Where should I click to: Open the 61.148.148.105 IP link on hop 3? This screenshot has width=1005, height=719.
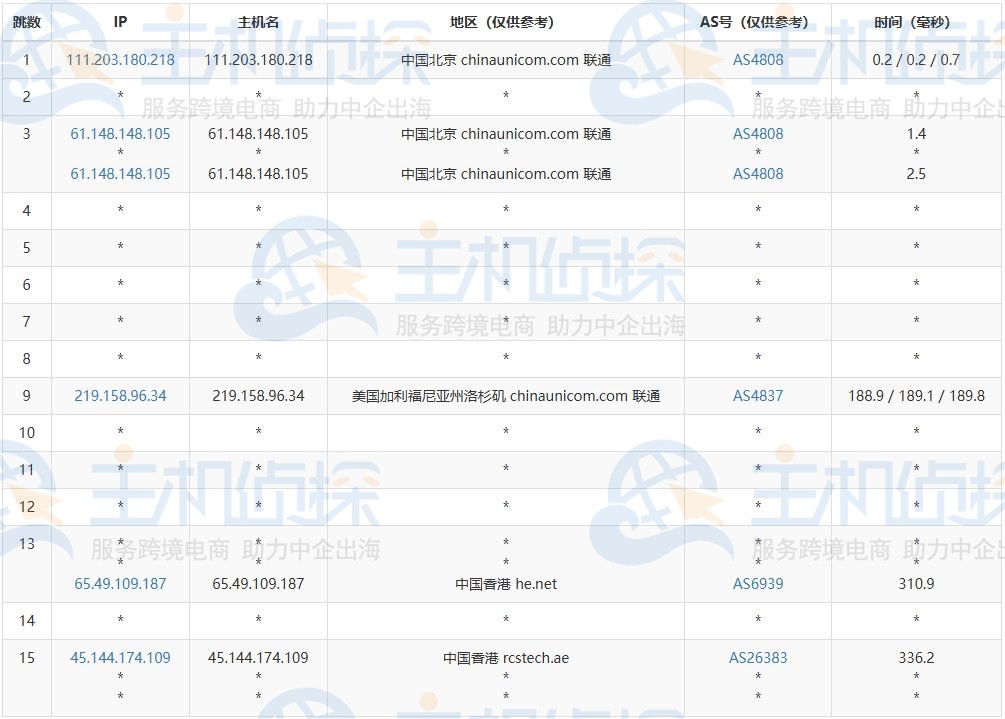[x=120, y=133]
